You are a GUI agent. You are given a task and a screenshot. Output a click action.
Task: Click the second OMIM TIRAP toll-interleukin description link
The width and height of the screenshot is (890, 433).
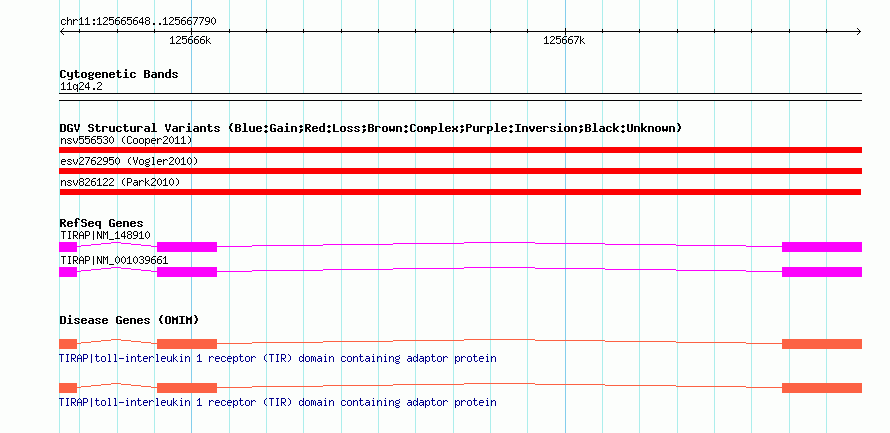278,402
